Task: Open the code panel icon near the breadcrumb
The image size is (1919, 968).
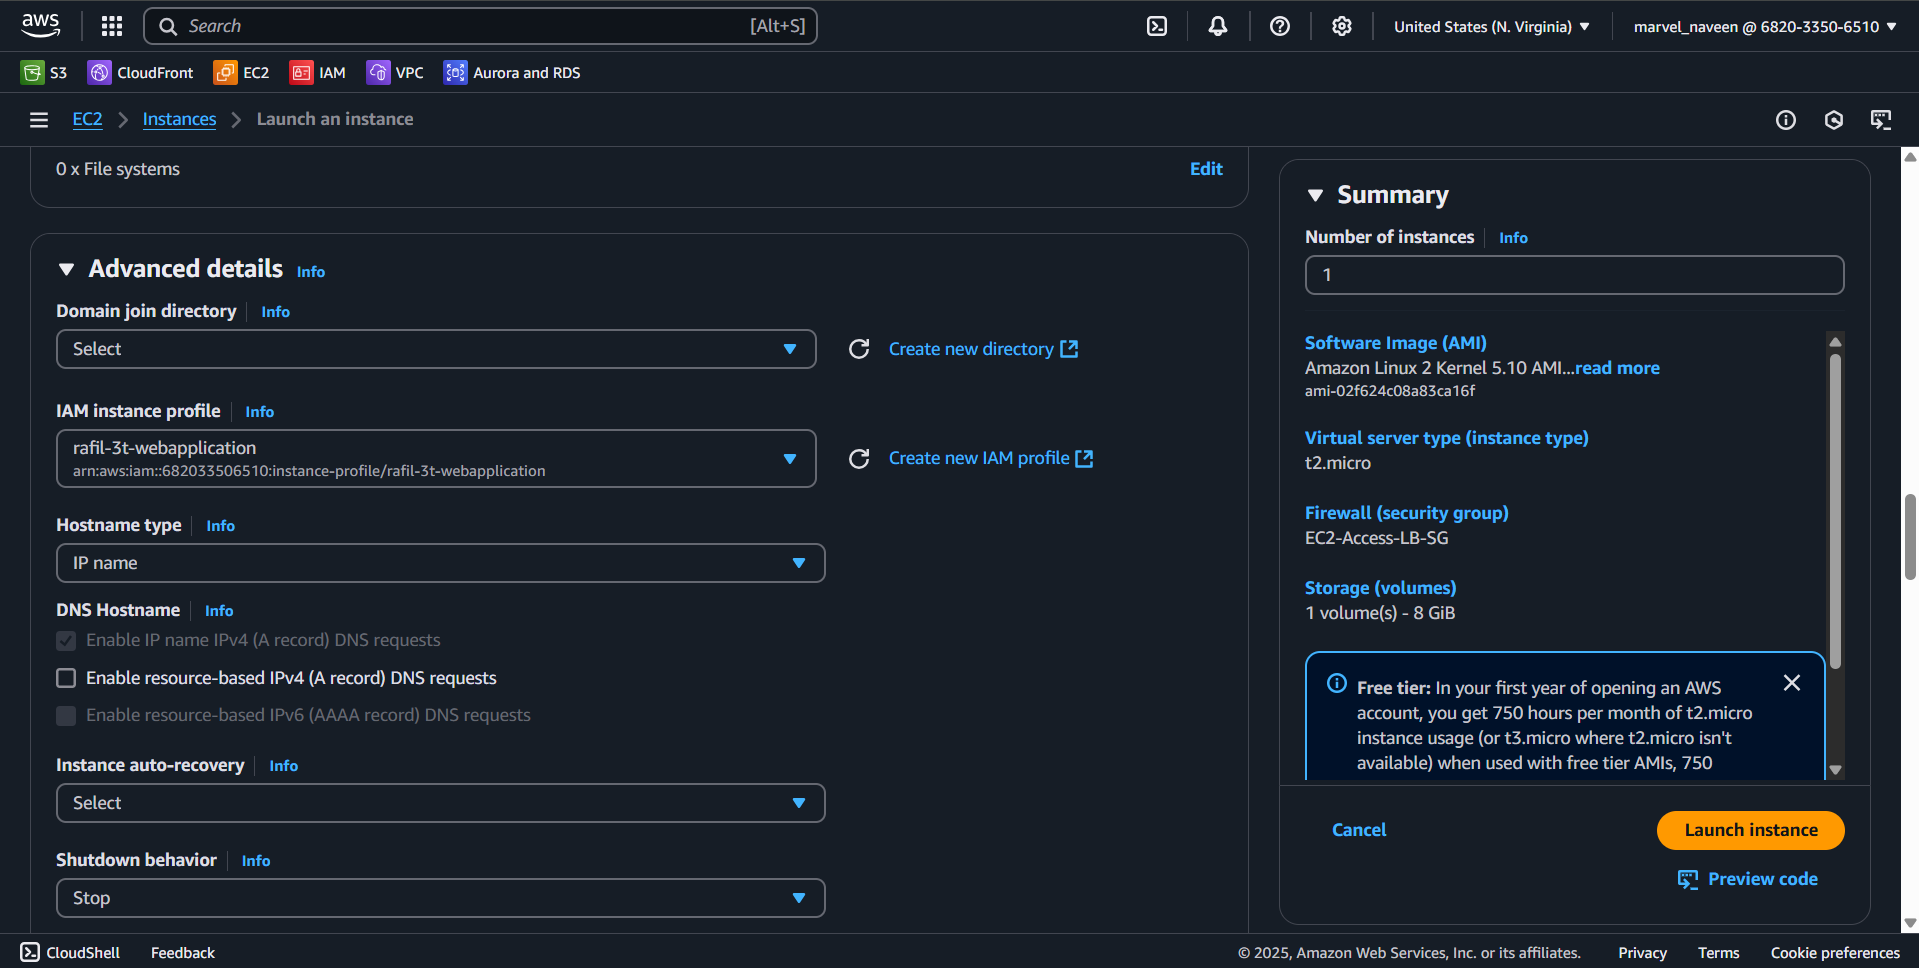Action: pyautogui.click(x=1881, y=120)
